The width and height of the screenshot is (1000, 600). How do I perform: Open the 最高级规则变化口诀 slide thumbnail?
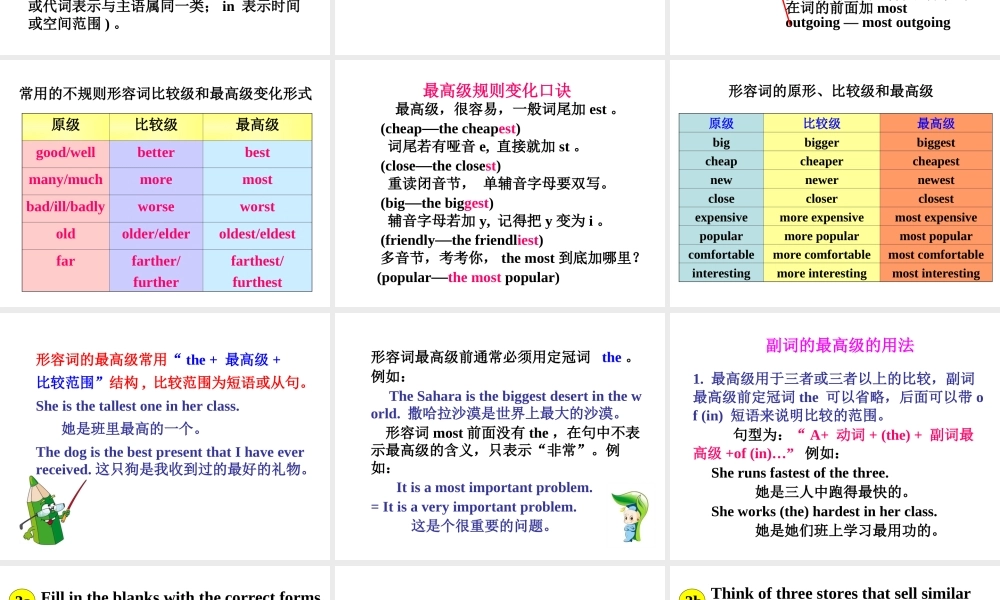click(499, 183)
